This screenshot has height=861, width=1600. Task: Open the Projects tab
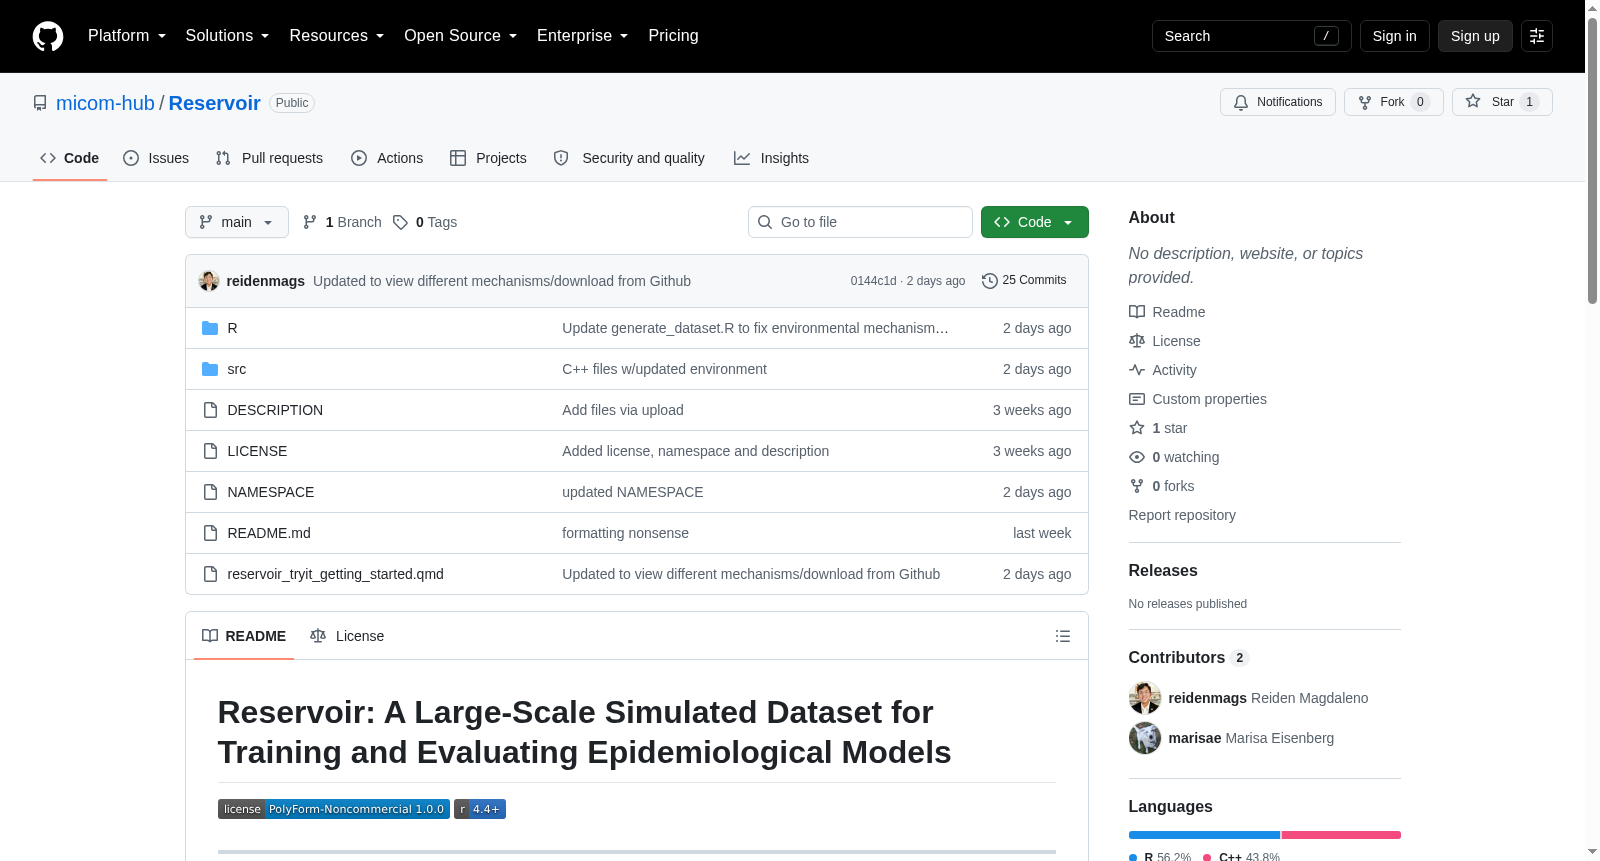pos(488,158)
